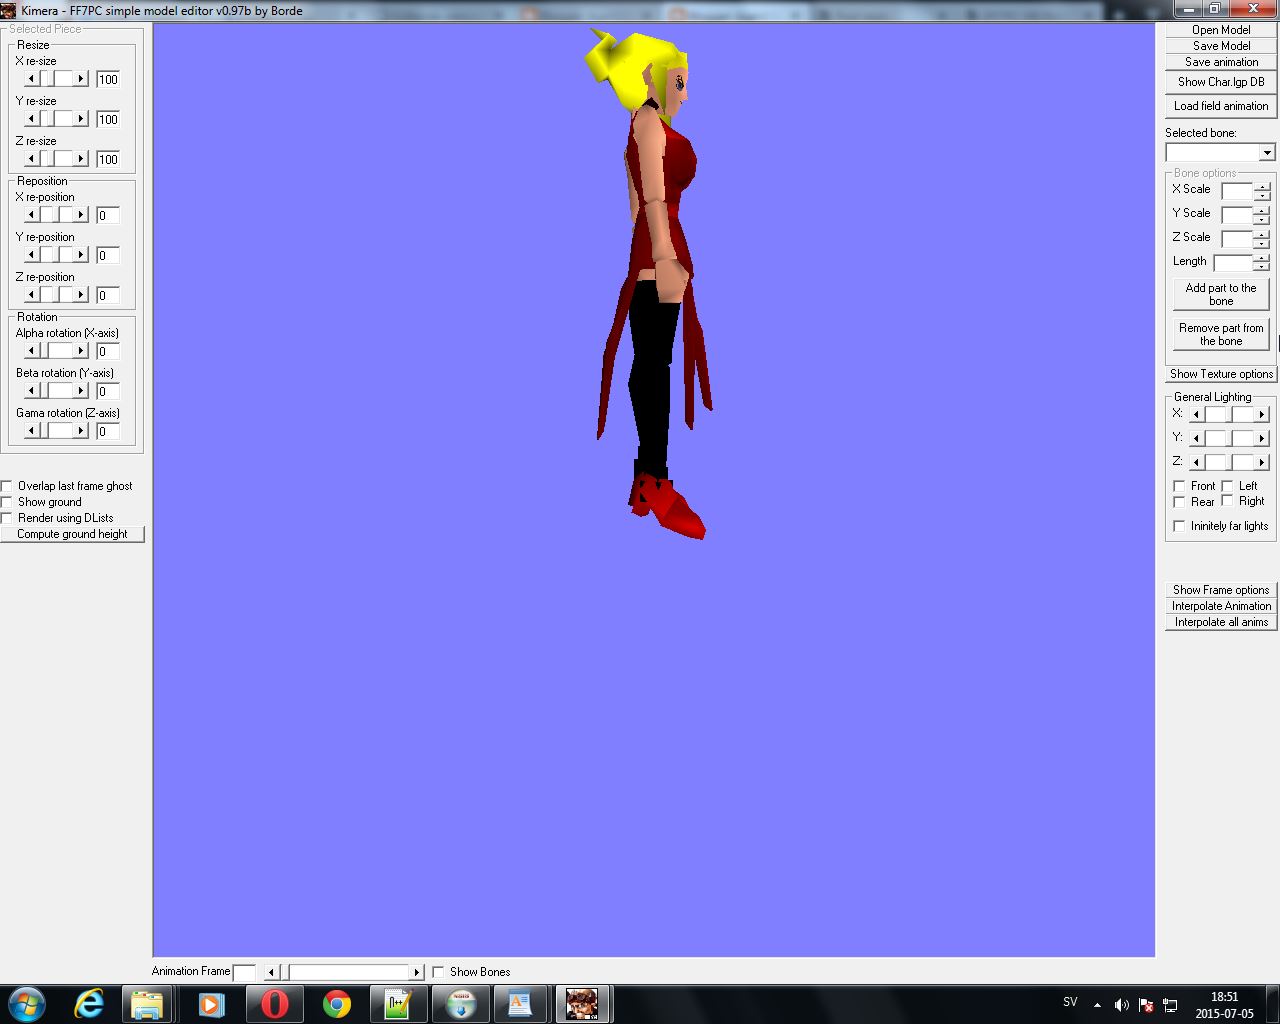Enable Rear lighting checkbox
The width and height of the screenshot is (1280, 1024).
[1179, 502]
